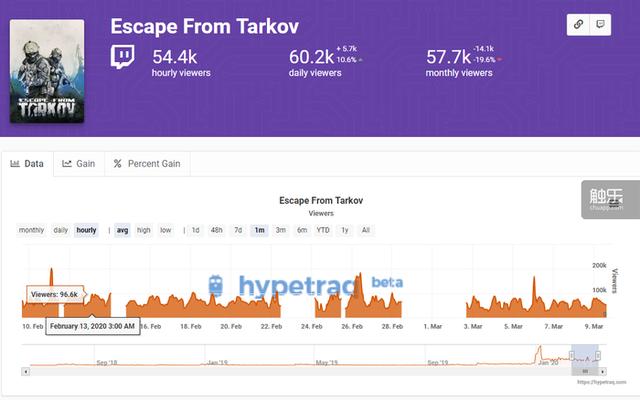Open the Escape From Tarkov cover art
The width and height of the screenshot is (640, 400).
[x=47, y=71]
